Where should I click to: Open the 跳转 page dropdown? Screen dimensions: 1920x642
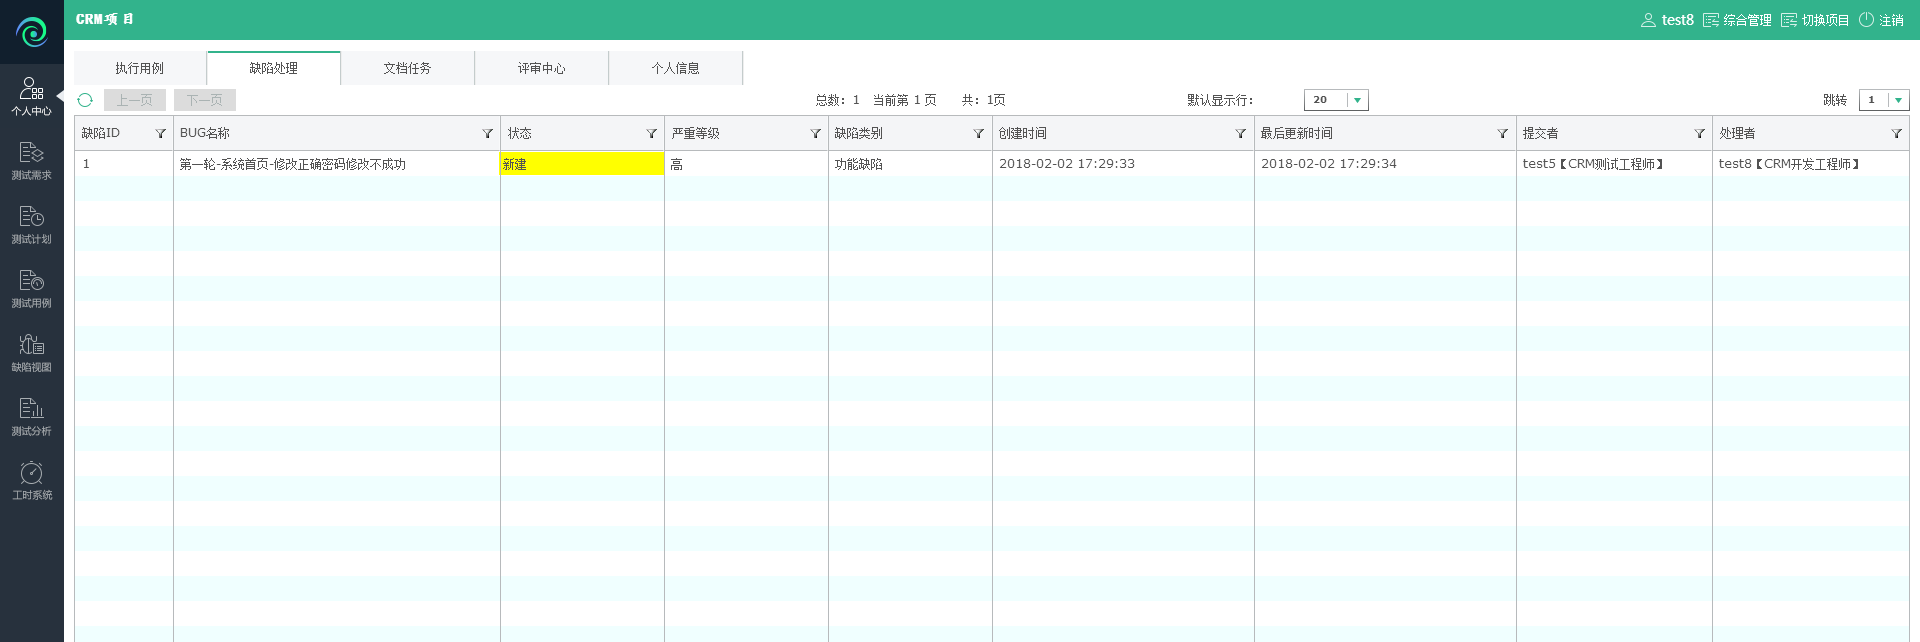click(1898, 100)
